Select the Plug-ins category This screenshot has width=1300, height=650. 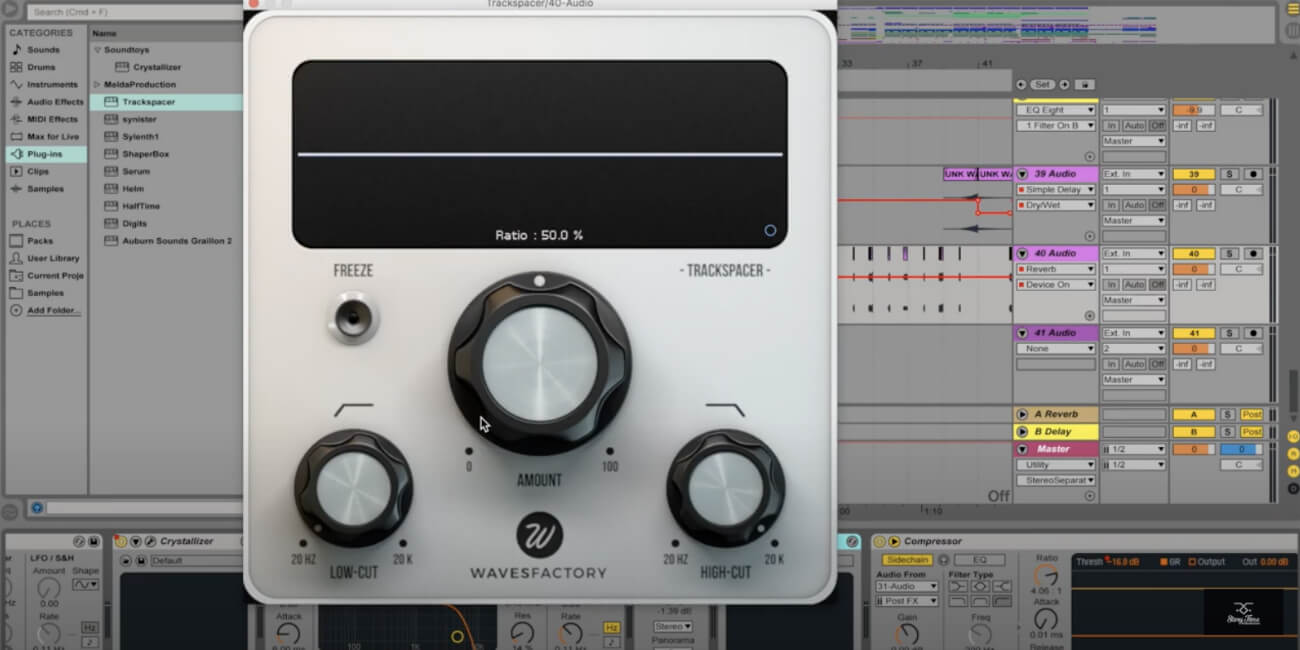(45, 154)
